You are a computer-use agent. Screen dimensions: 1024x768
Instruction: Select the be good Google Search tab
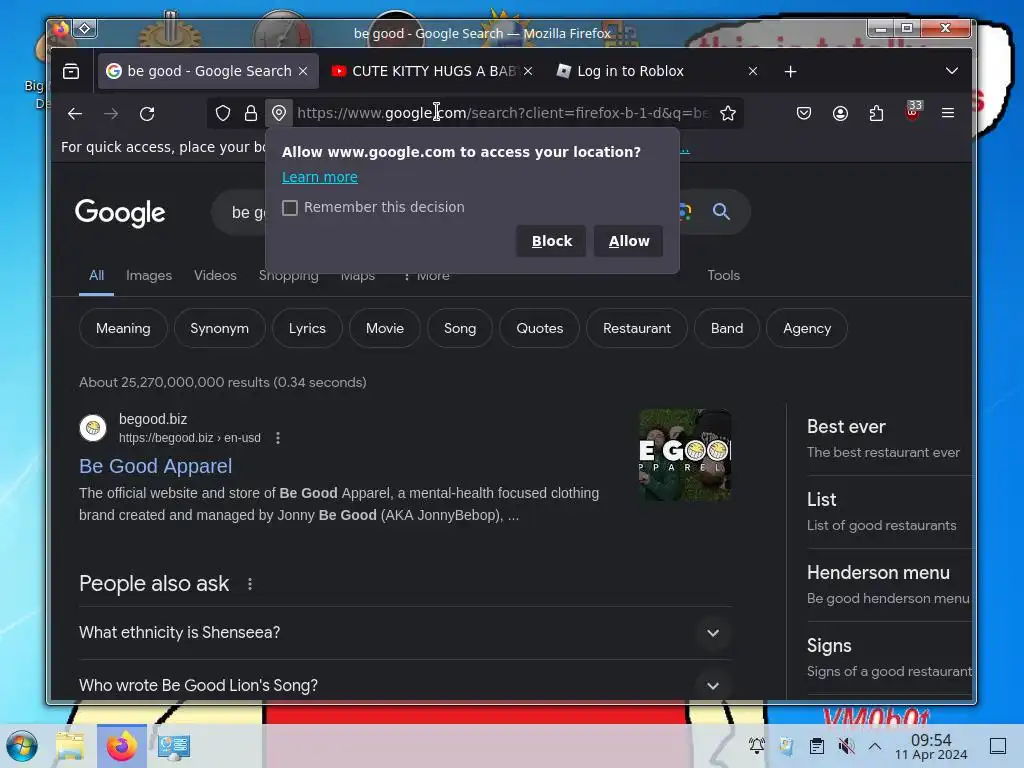(208, 71)
